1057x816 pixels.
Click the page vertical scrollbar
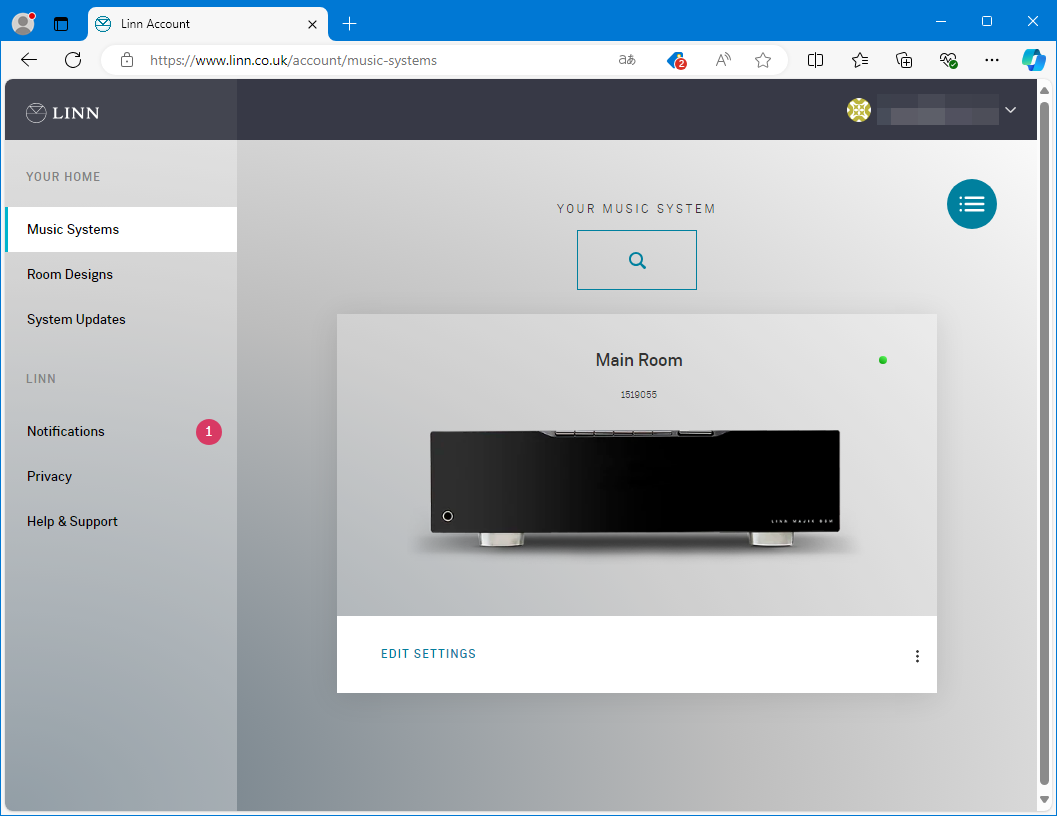pos(1044,445)
